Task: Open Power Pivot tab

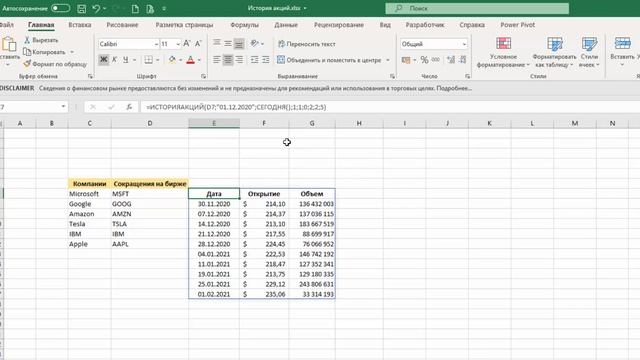Action: click(x=517, y=25)
